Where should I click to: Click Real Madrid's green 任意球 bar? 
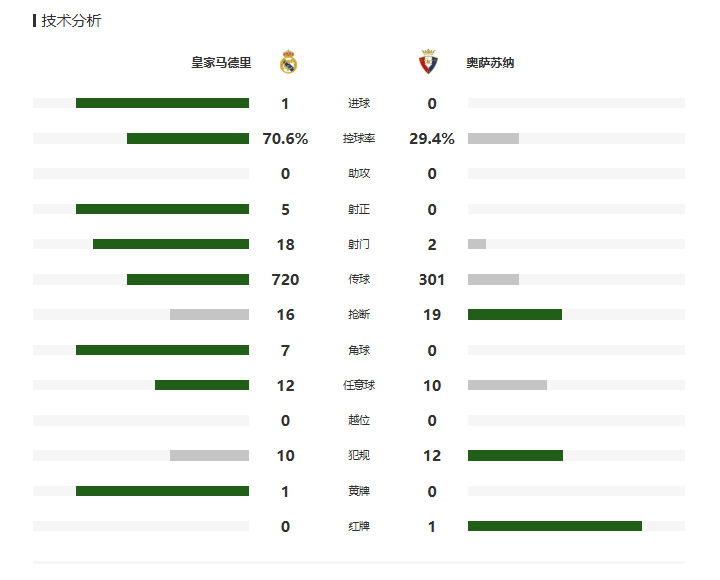[202, 385]
